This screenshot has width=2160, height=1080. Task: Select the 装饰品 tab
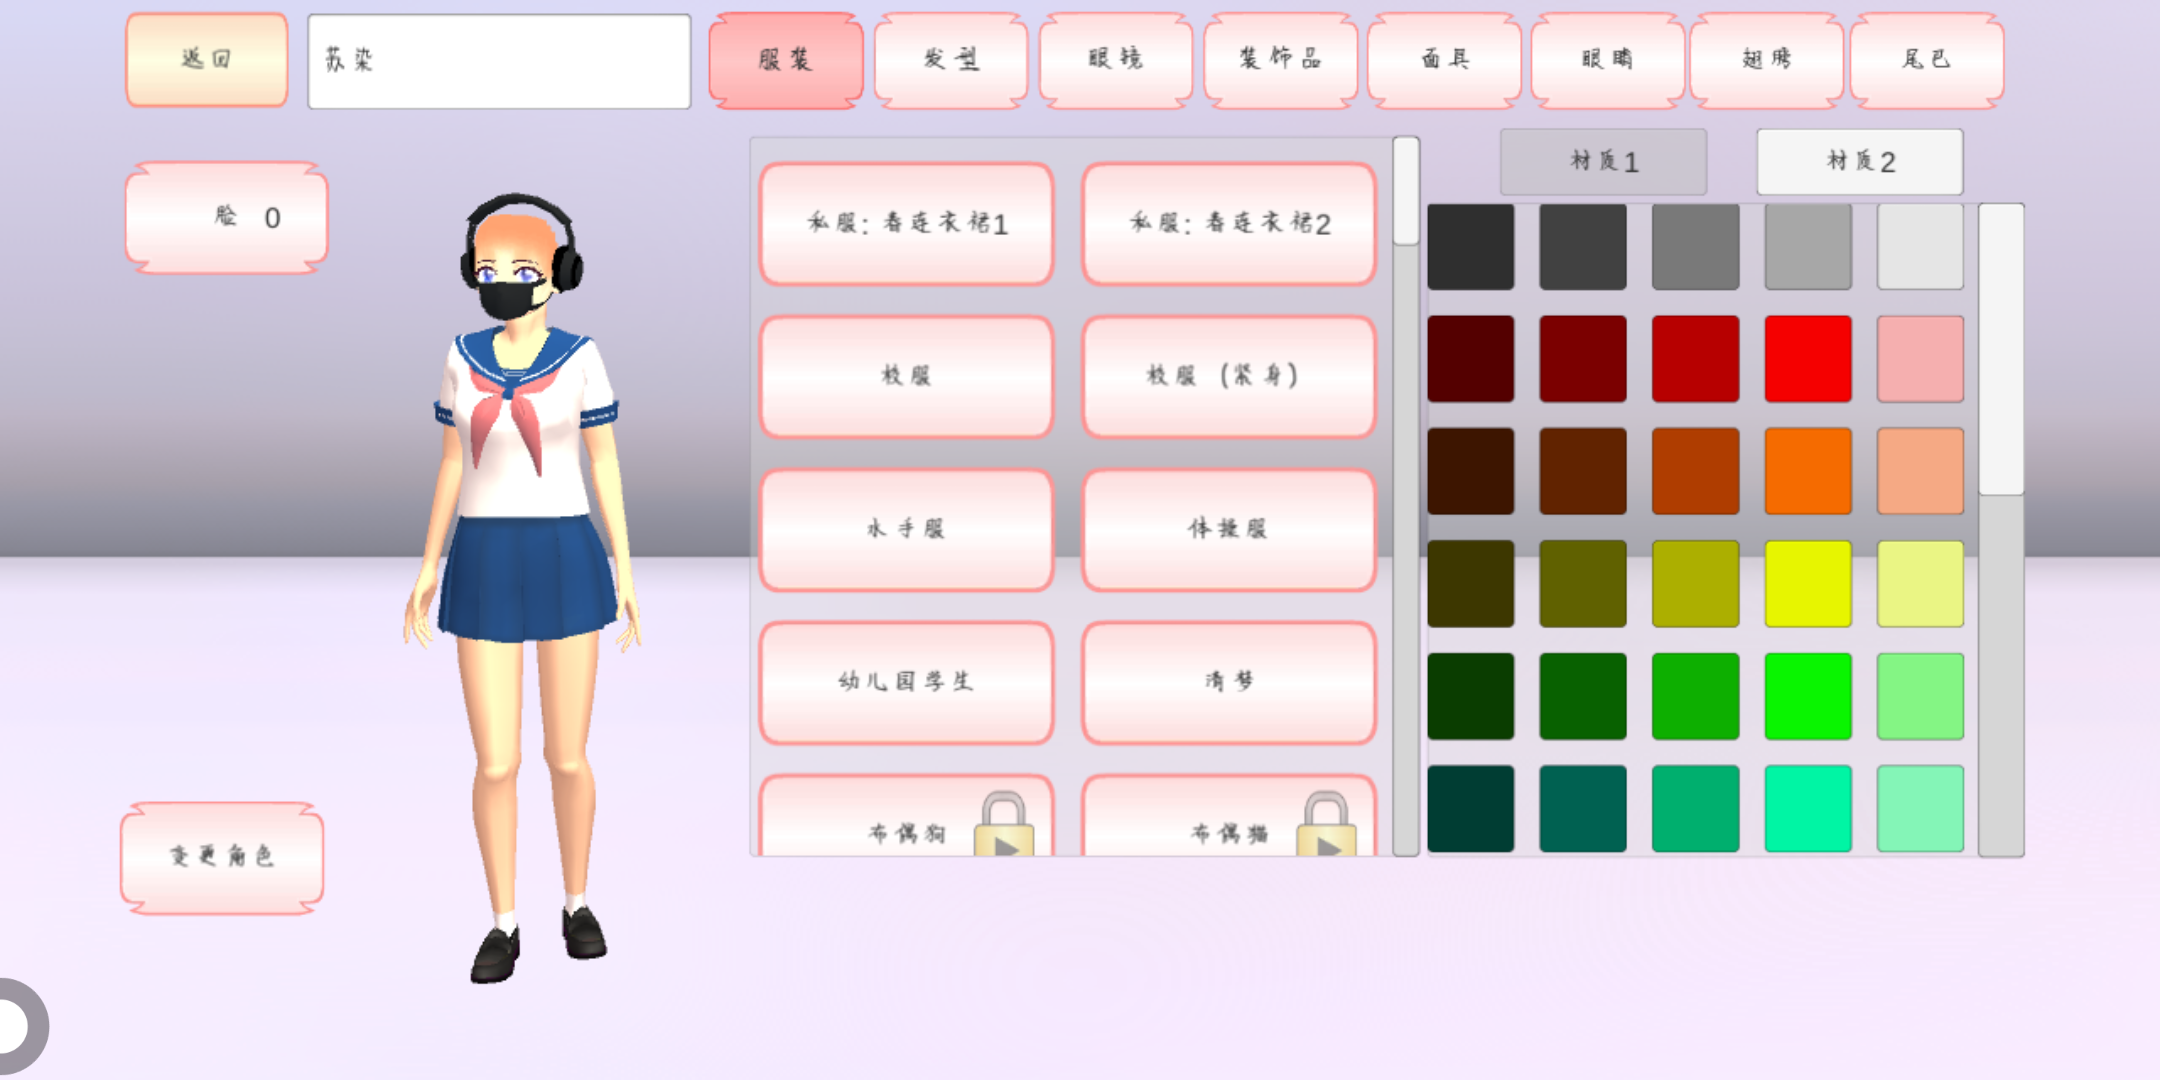pos(1280,60)
